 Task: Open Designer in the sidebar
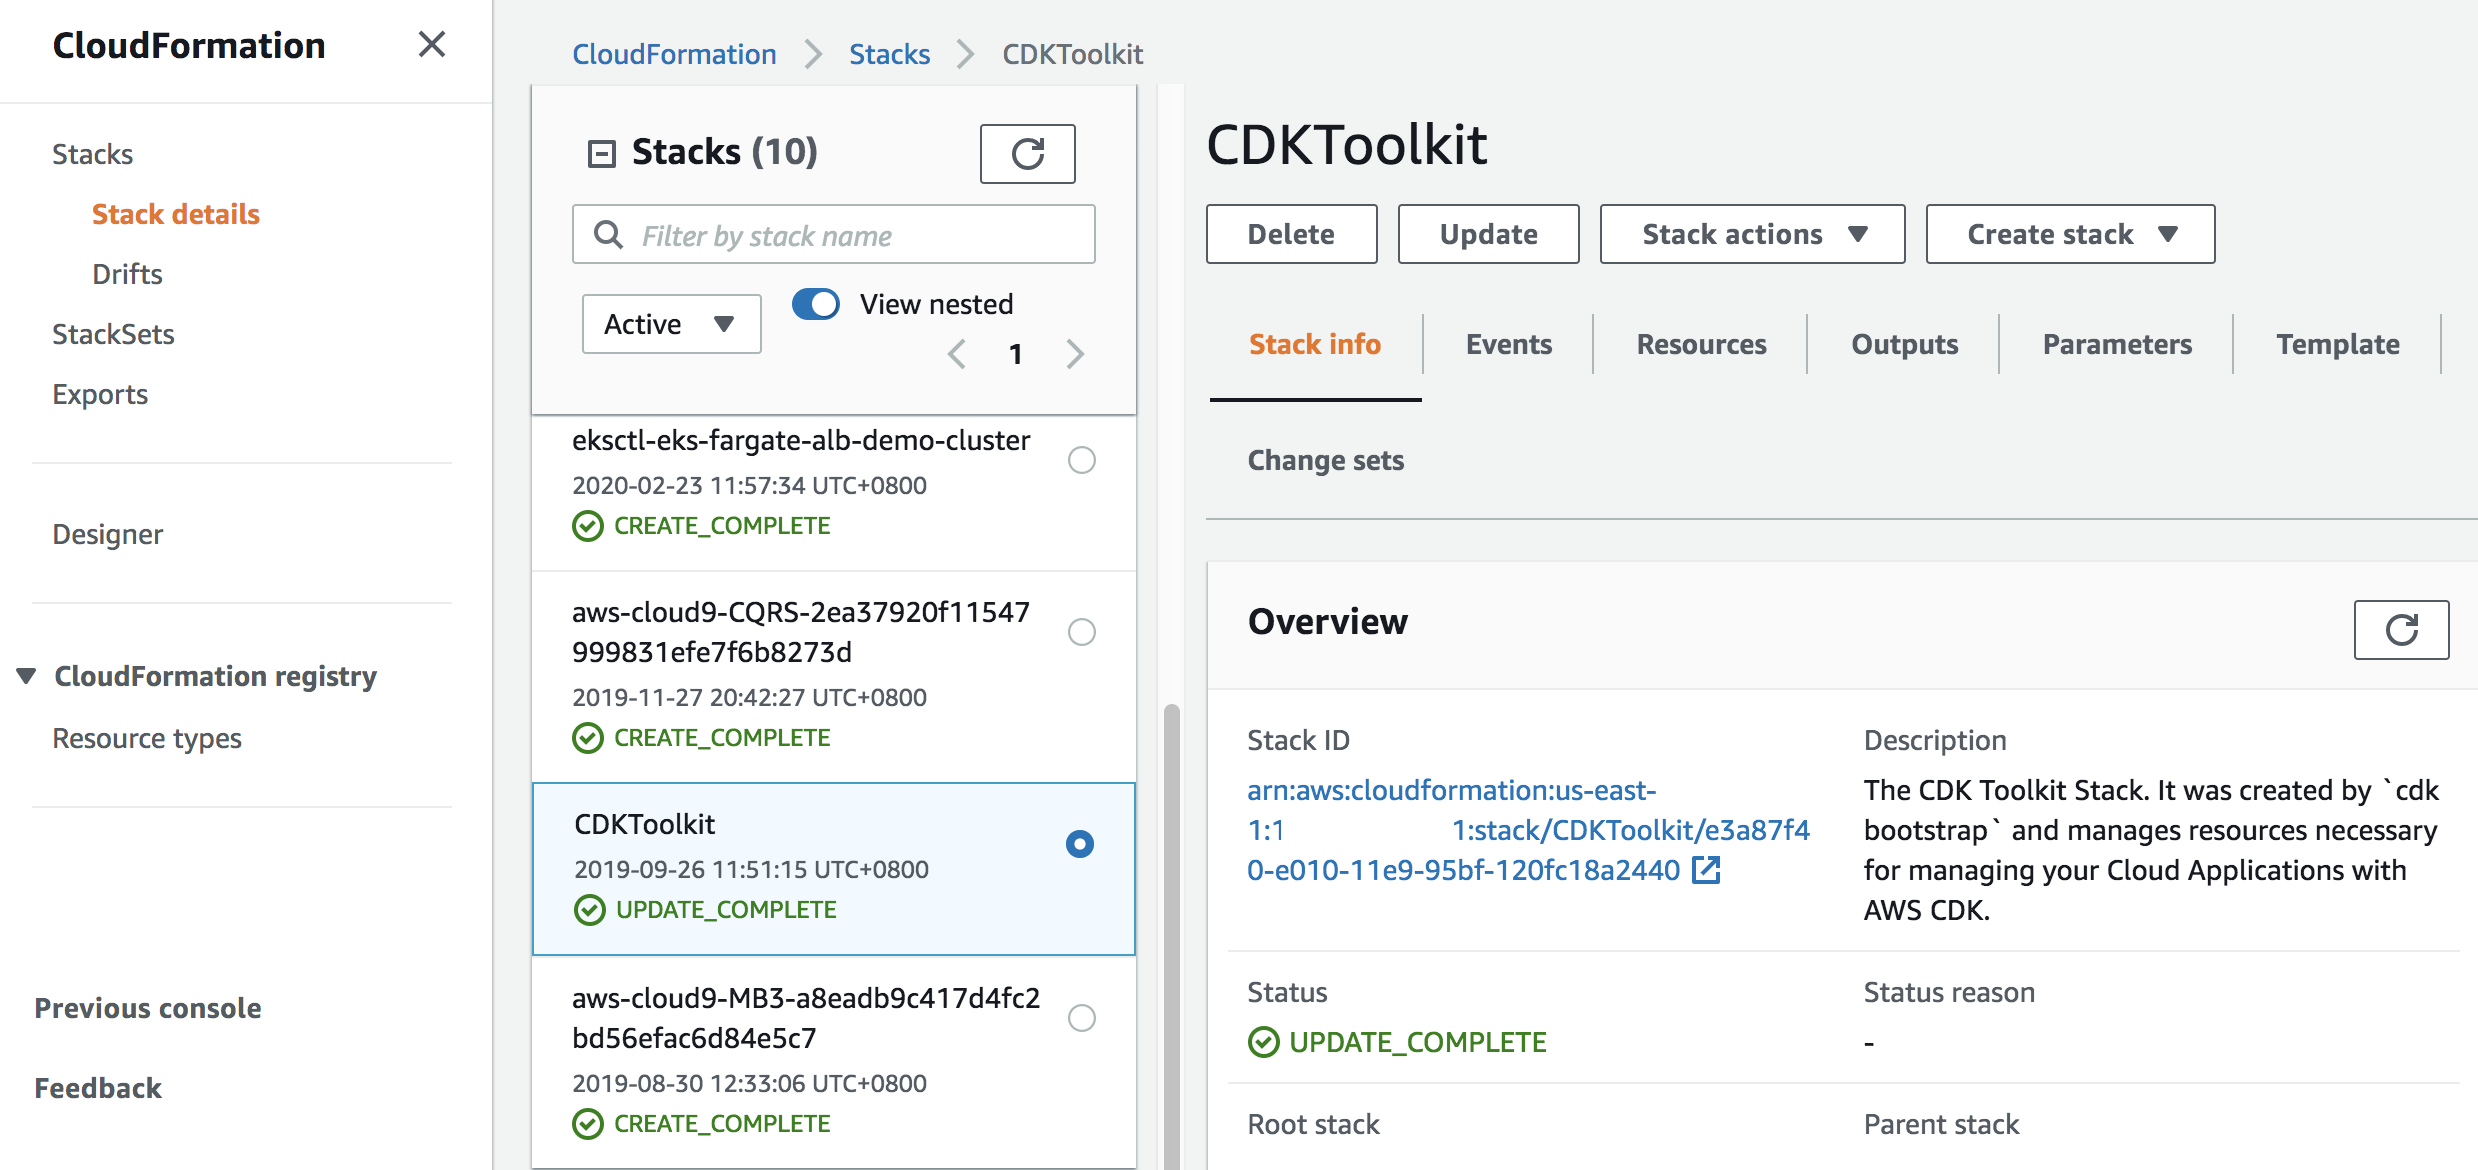[107, 534]
